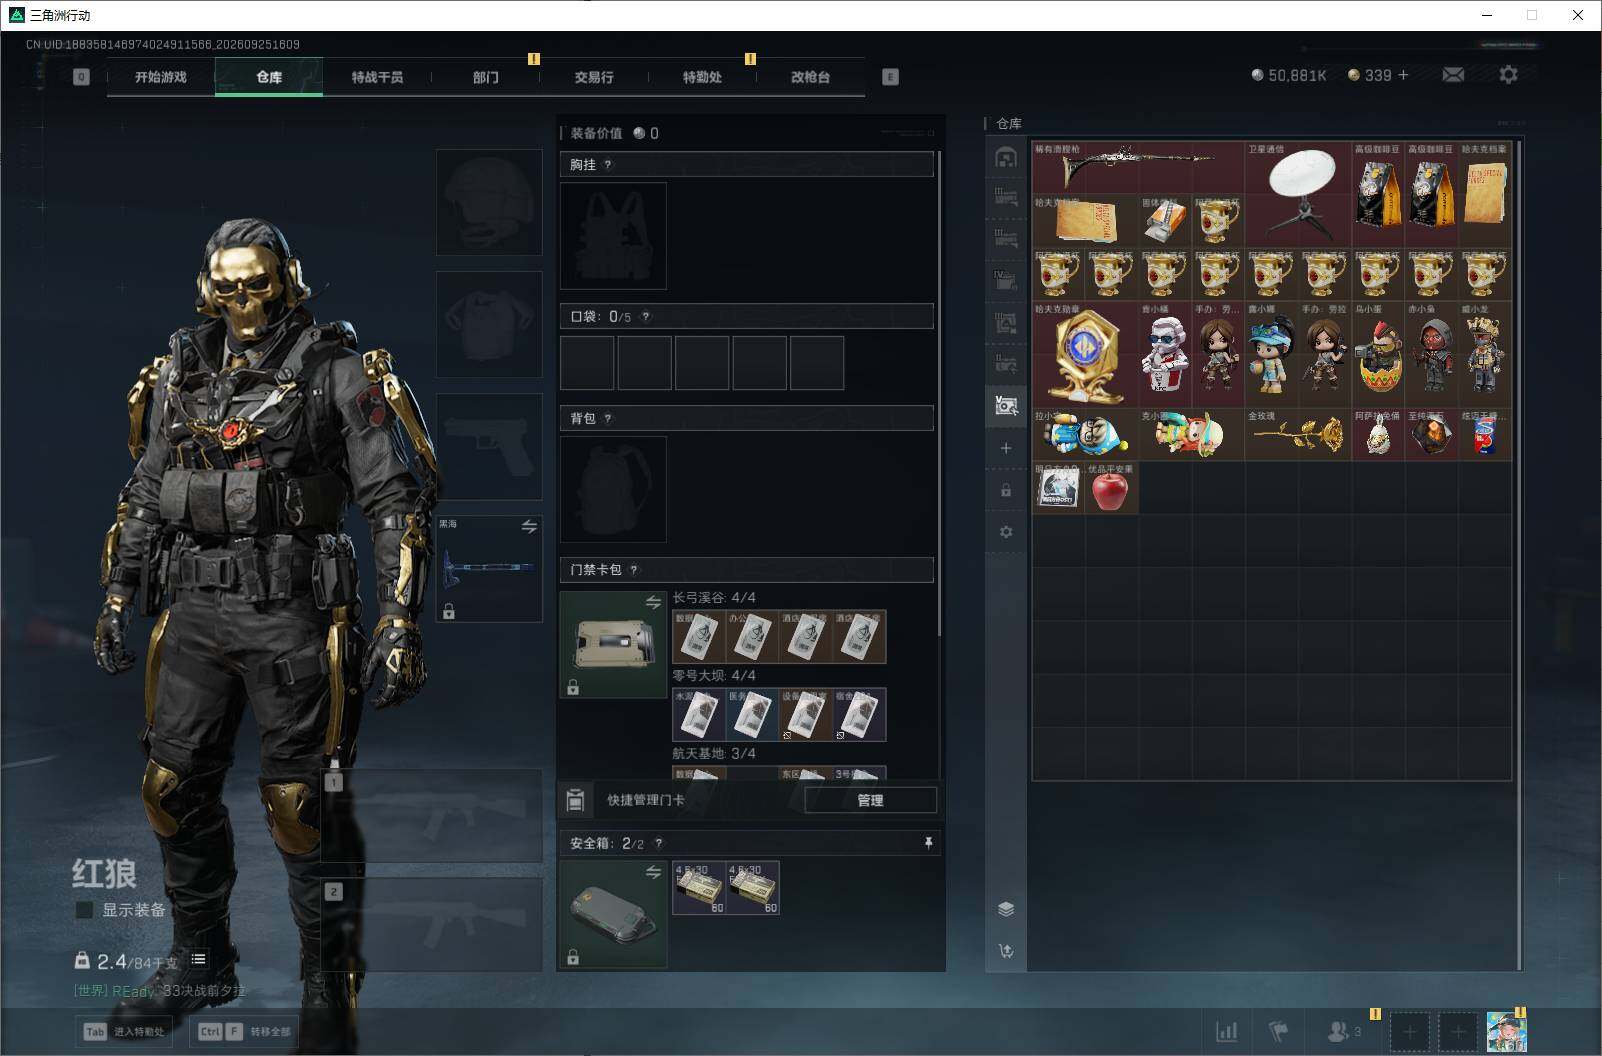
Task: Open the 改枪台 tab
Action: [x=810, y=77]
